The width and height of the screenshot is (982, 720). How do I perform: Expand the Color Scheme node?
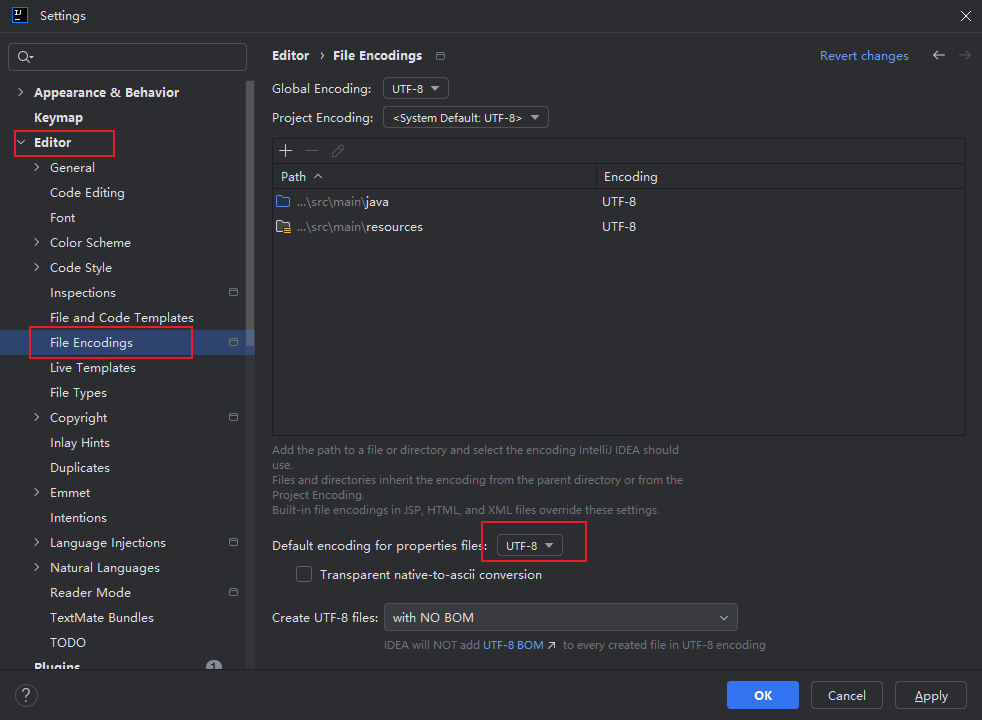click(36, 242)
